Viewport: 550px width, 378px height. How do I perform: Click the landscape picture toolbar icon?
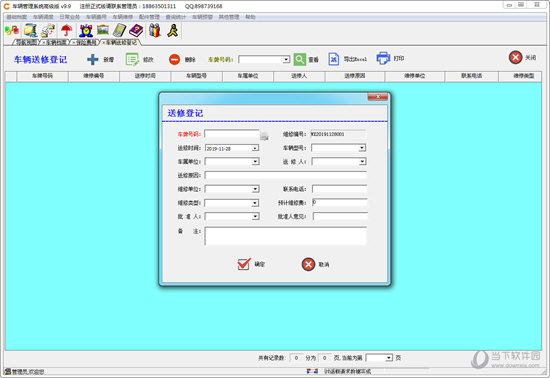[x=103, y=30]
